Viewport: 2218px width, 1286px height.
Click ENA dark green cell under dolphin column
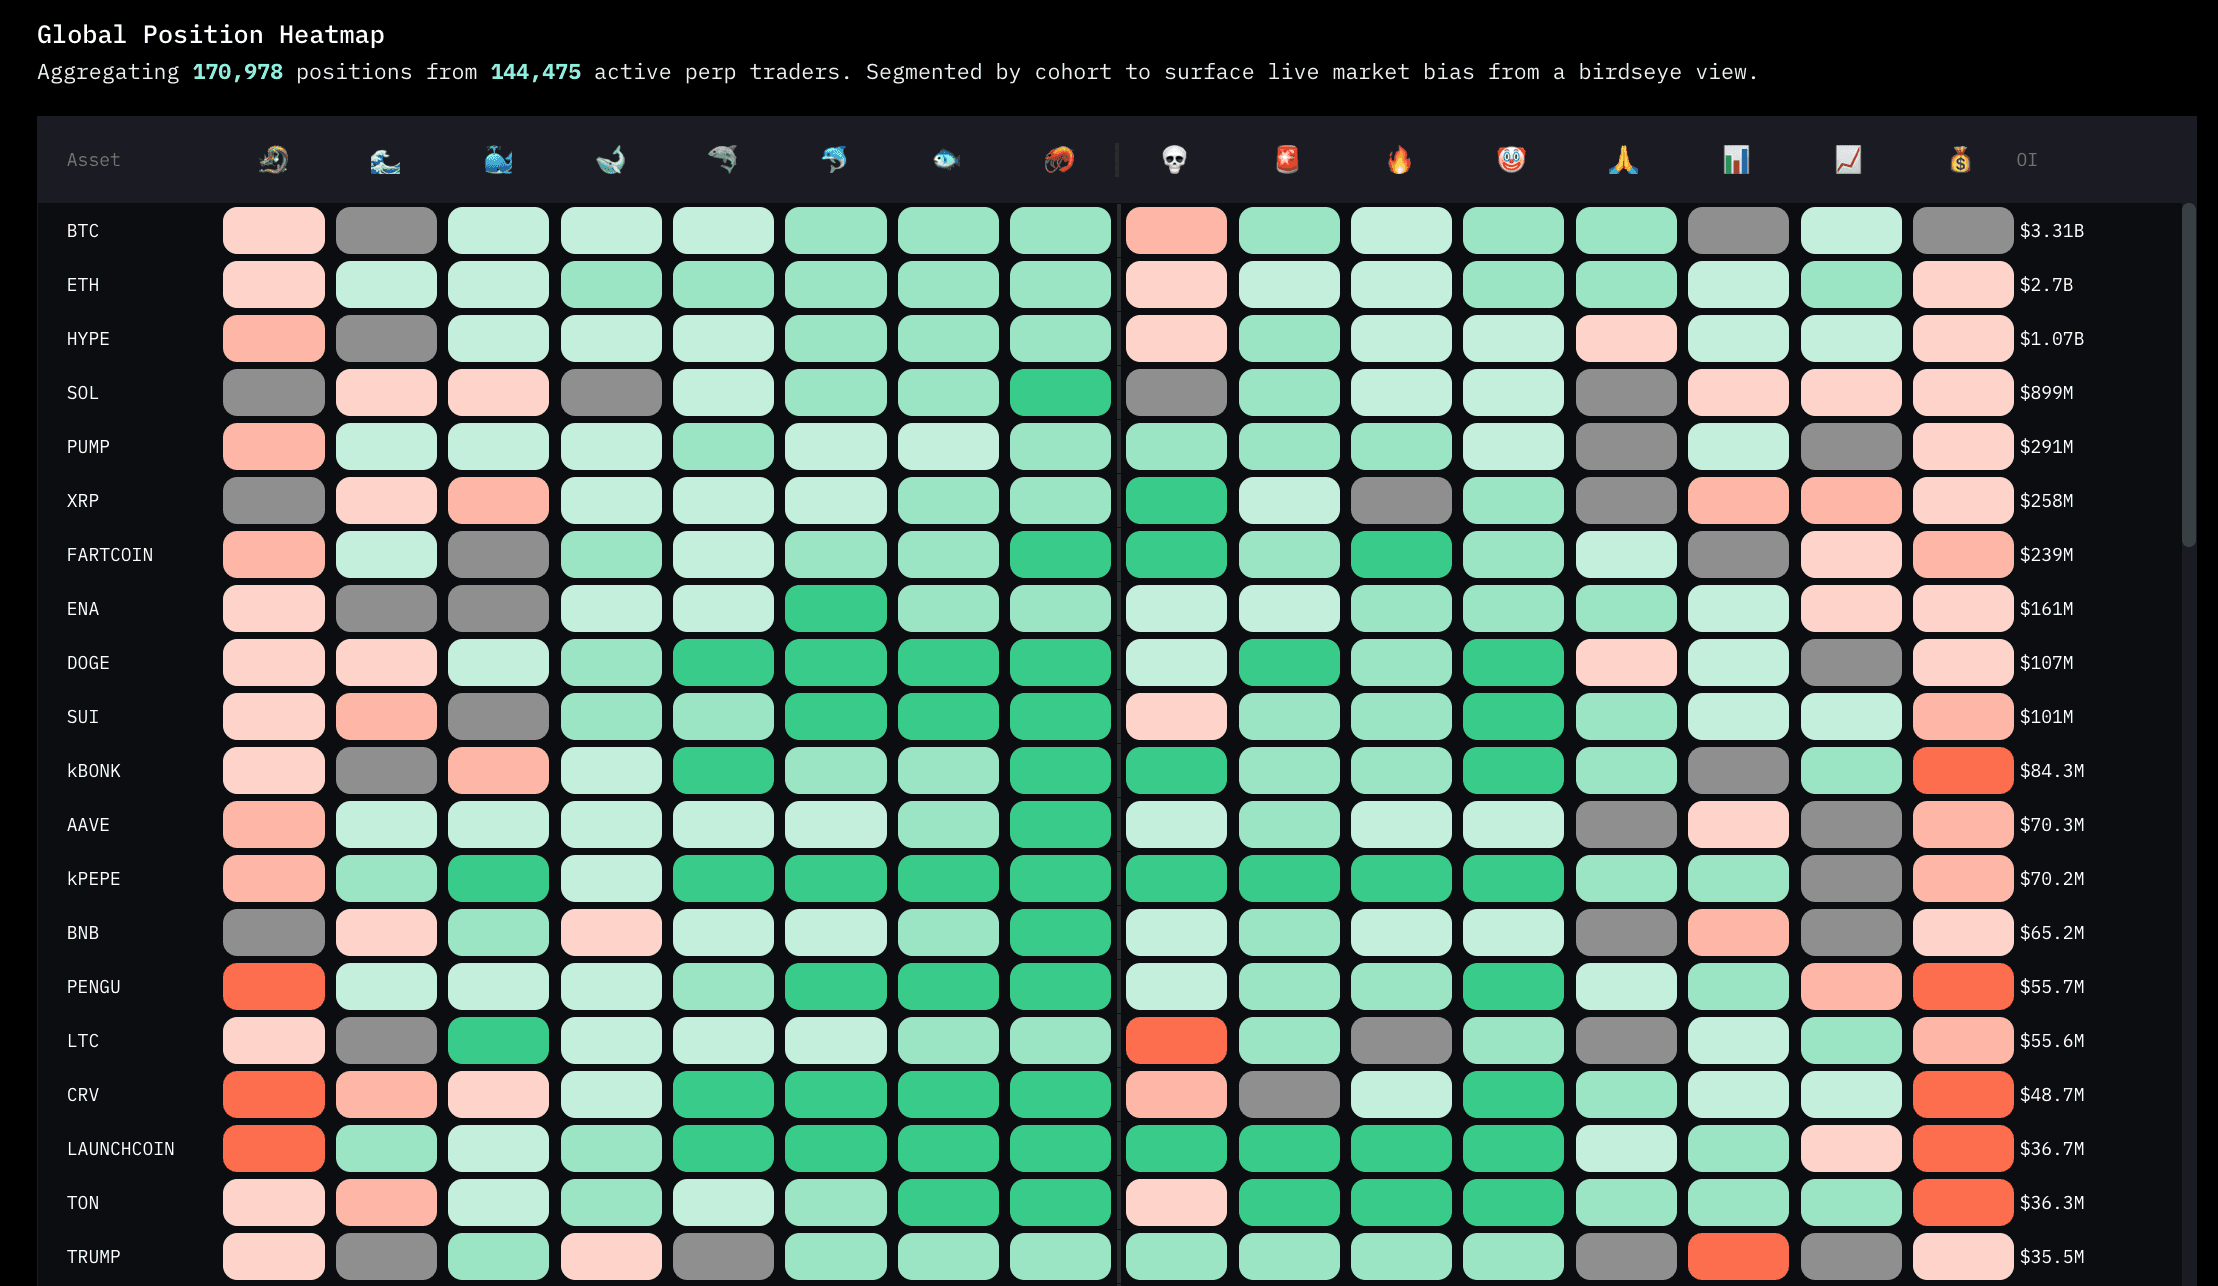click(x=836, y=609)
